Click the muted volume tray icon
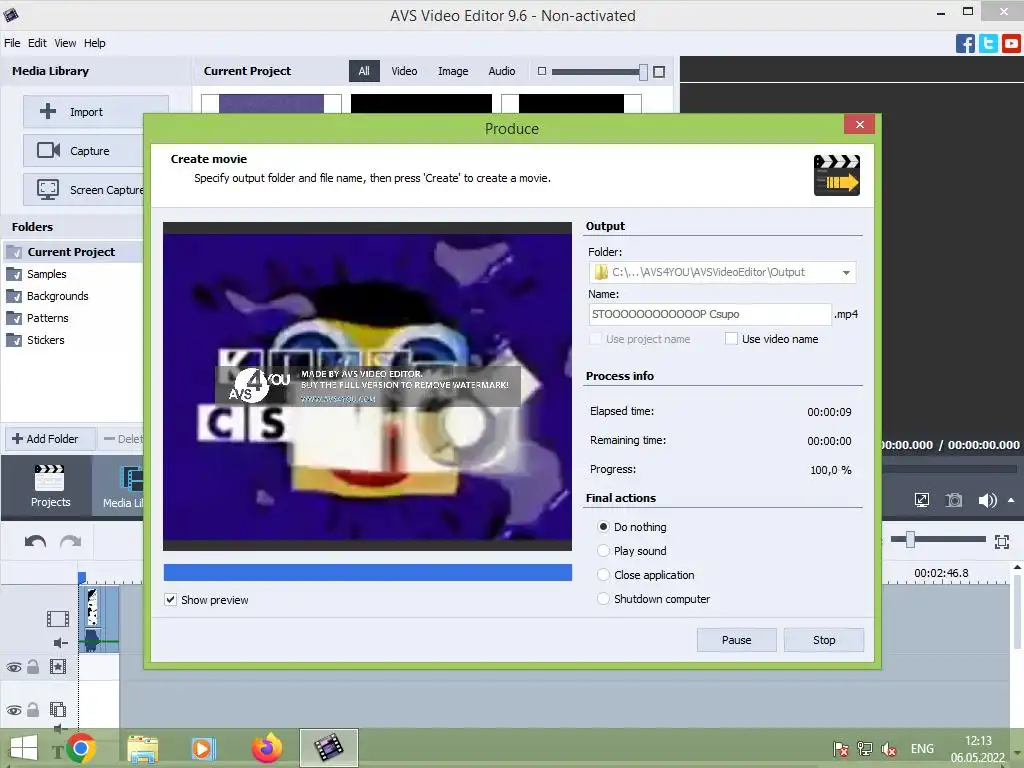This screenshot has height=768, width=1024. (889, 749)
